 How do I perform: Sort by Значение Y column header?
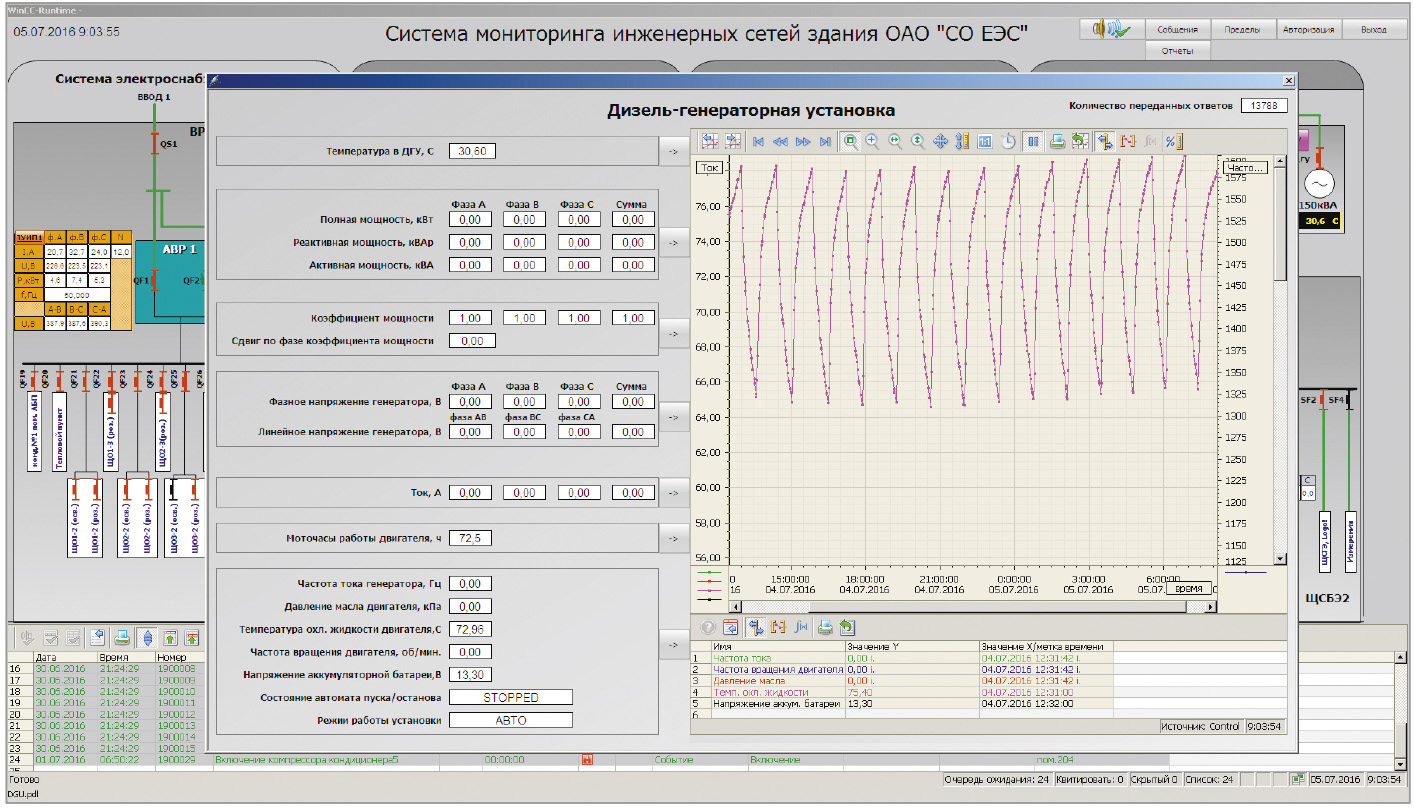(912, 647)
